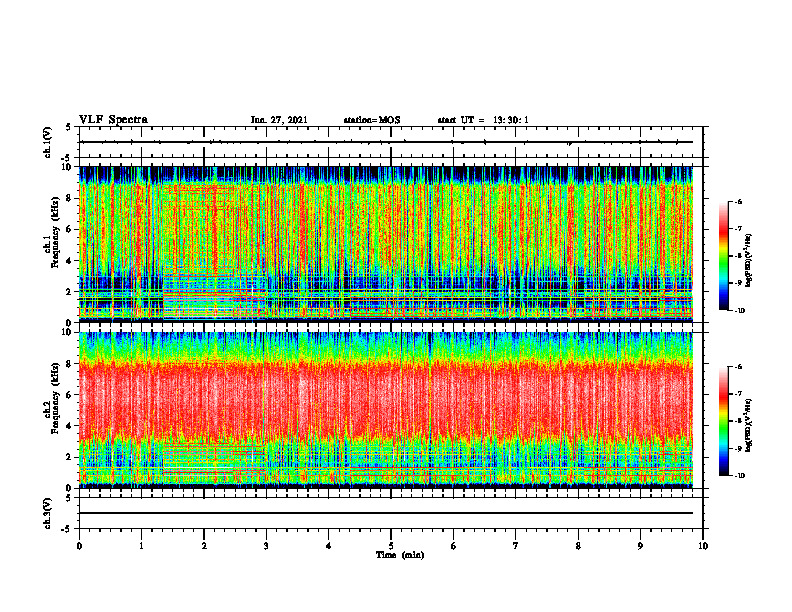This screenshot has height=612, width=792.
Task: Click the ch.1 voltage waveform trace
Action: tap(386, 142)
